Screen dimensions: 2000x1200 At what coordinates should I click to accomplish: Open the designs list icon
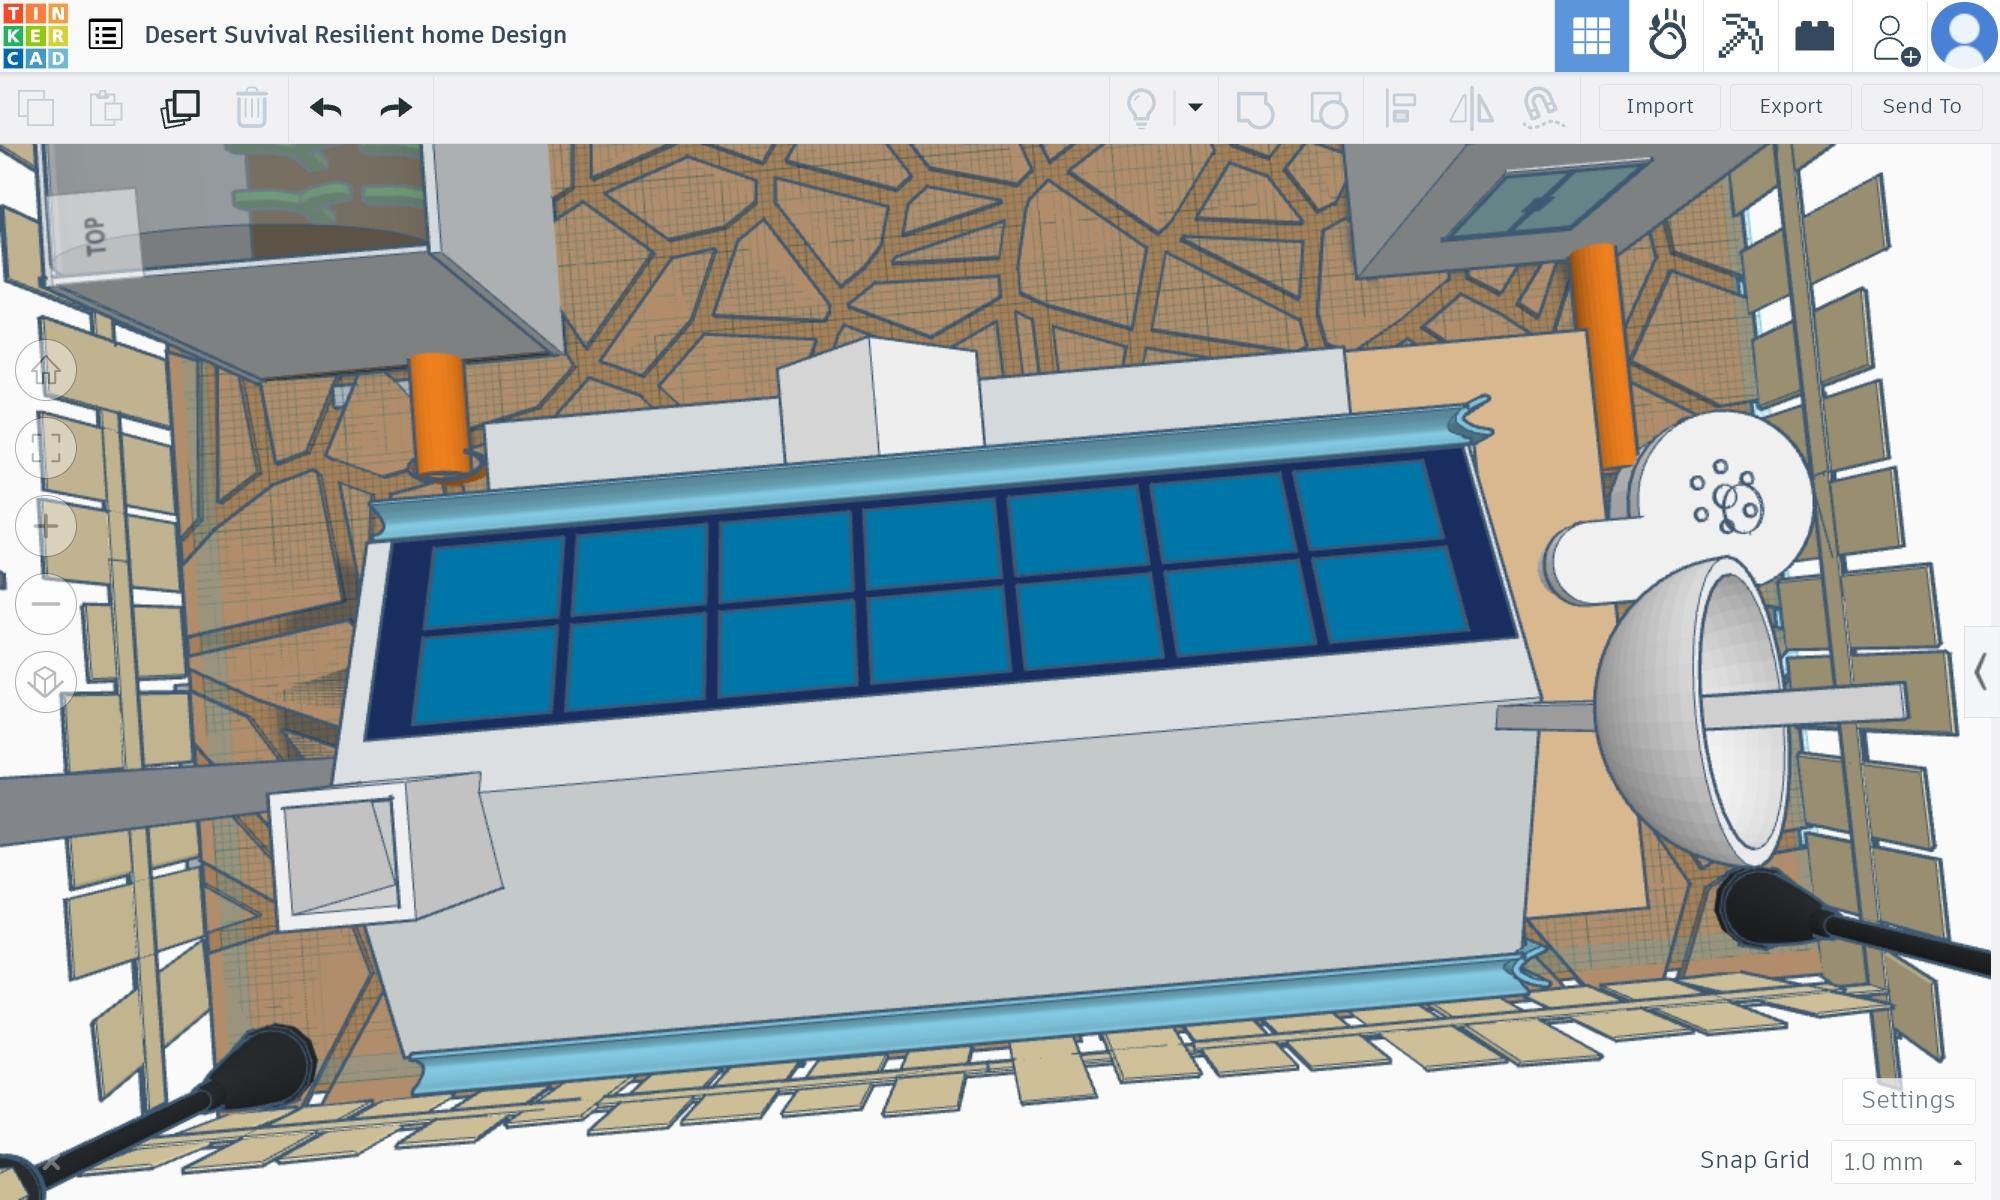[x=105, y=35]
